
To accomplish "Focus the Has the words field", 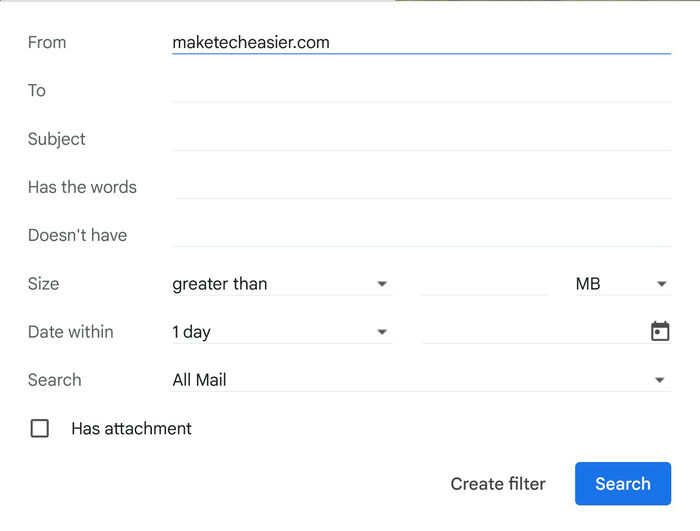I will 421,187.
